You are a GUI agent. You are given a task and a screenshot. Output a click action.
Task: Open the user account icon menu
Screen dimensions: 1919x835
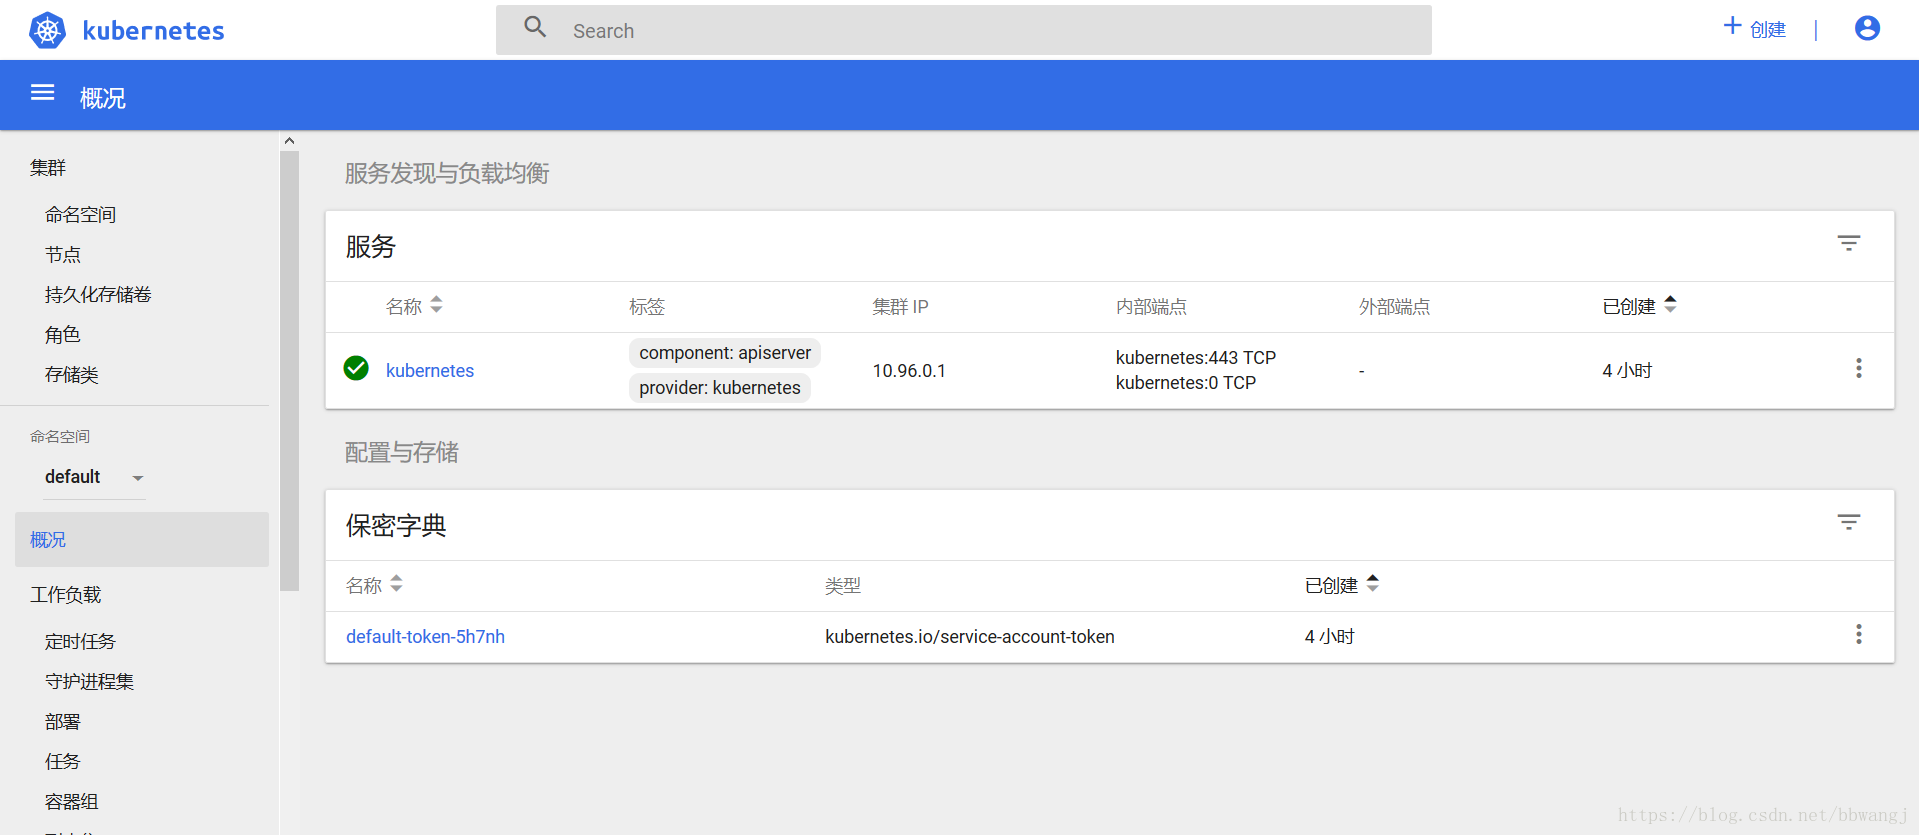(x=1867, y=28)
